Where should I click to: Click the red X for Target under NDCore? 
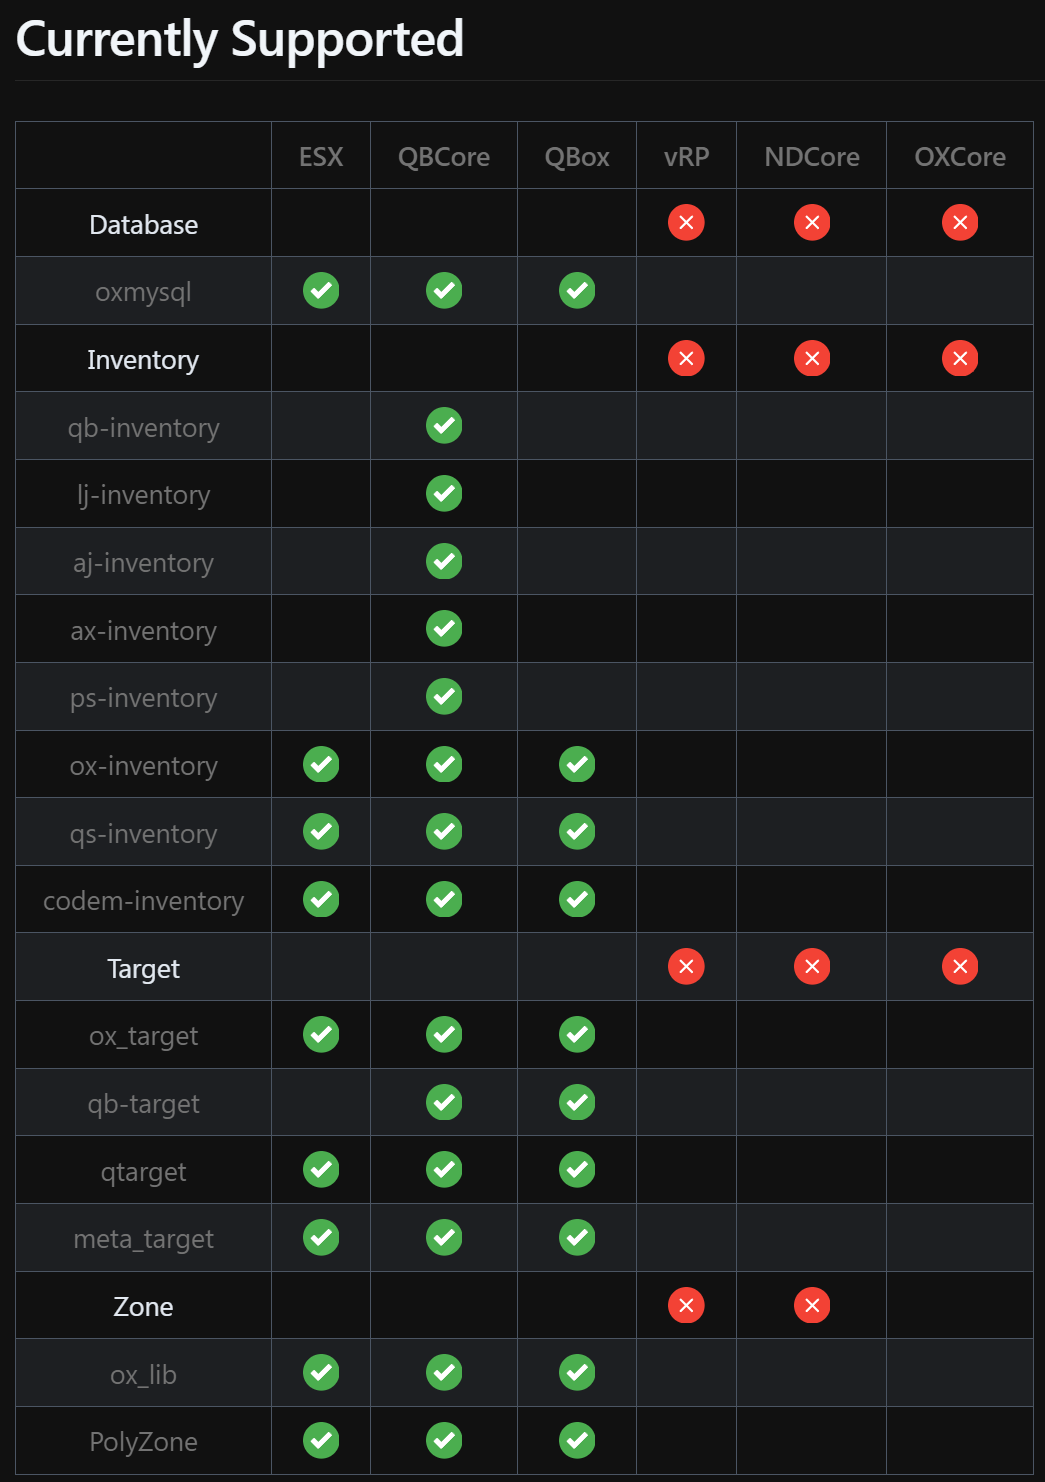(812, 967)
